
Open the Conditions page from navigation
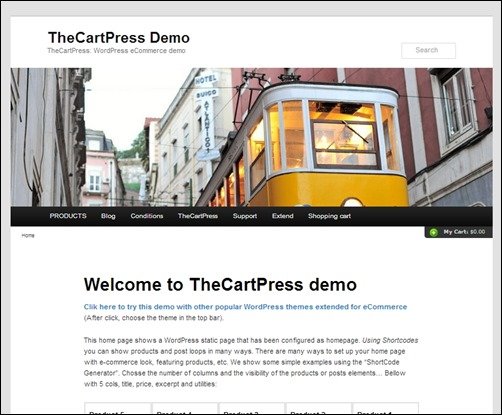147,216
